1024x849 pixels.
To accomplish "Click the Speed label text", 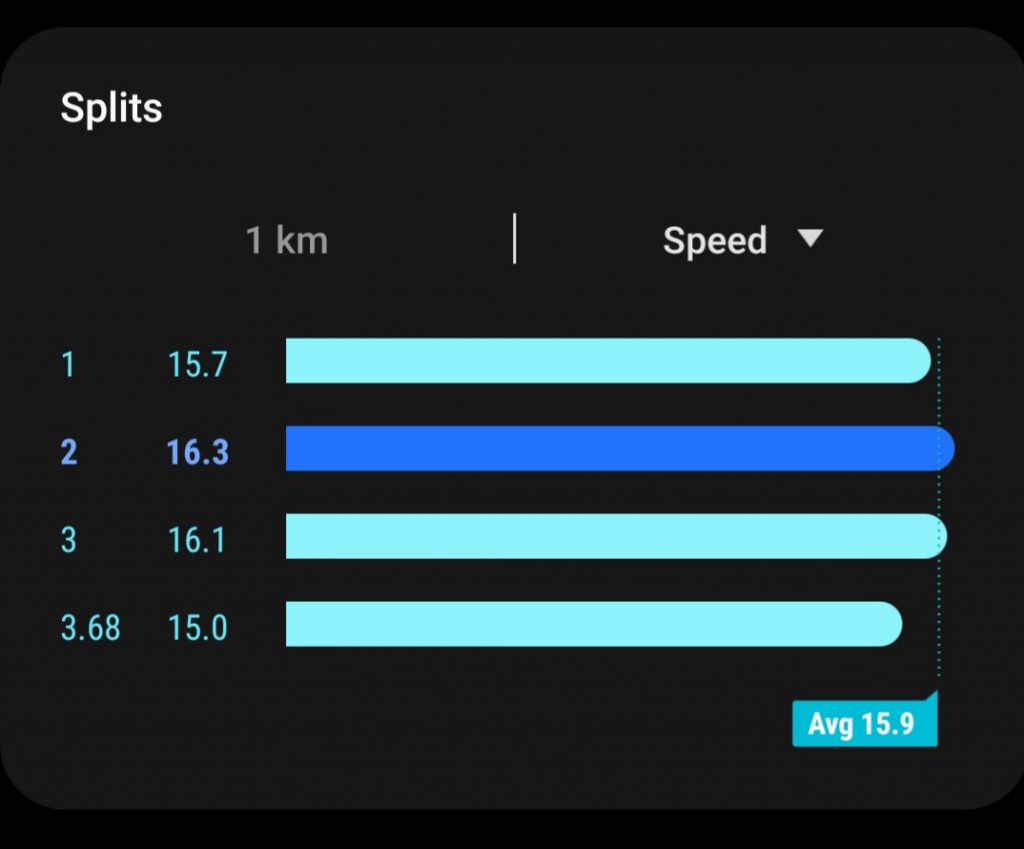I will click(715, 241).
